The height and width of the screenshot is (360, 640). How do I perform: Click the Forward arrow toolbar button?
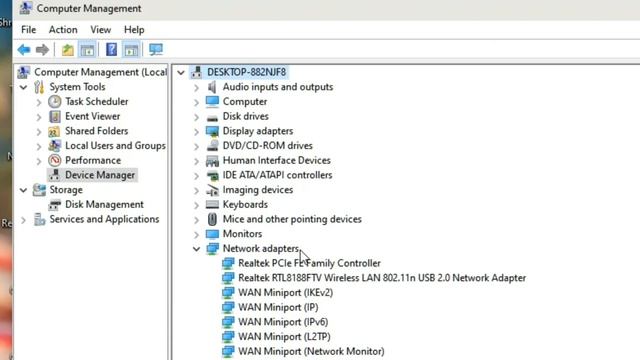point(42,50)
